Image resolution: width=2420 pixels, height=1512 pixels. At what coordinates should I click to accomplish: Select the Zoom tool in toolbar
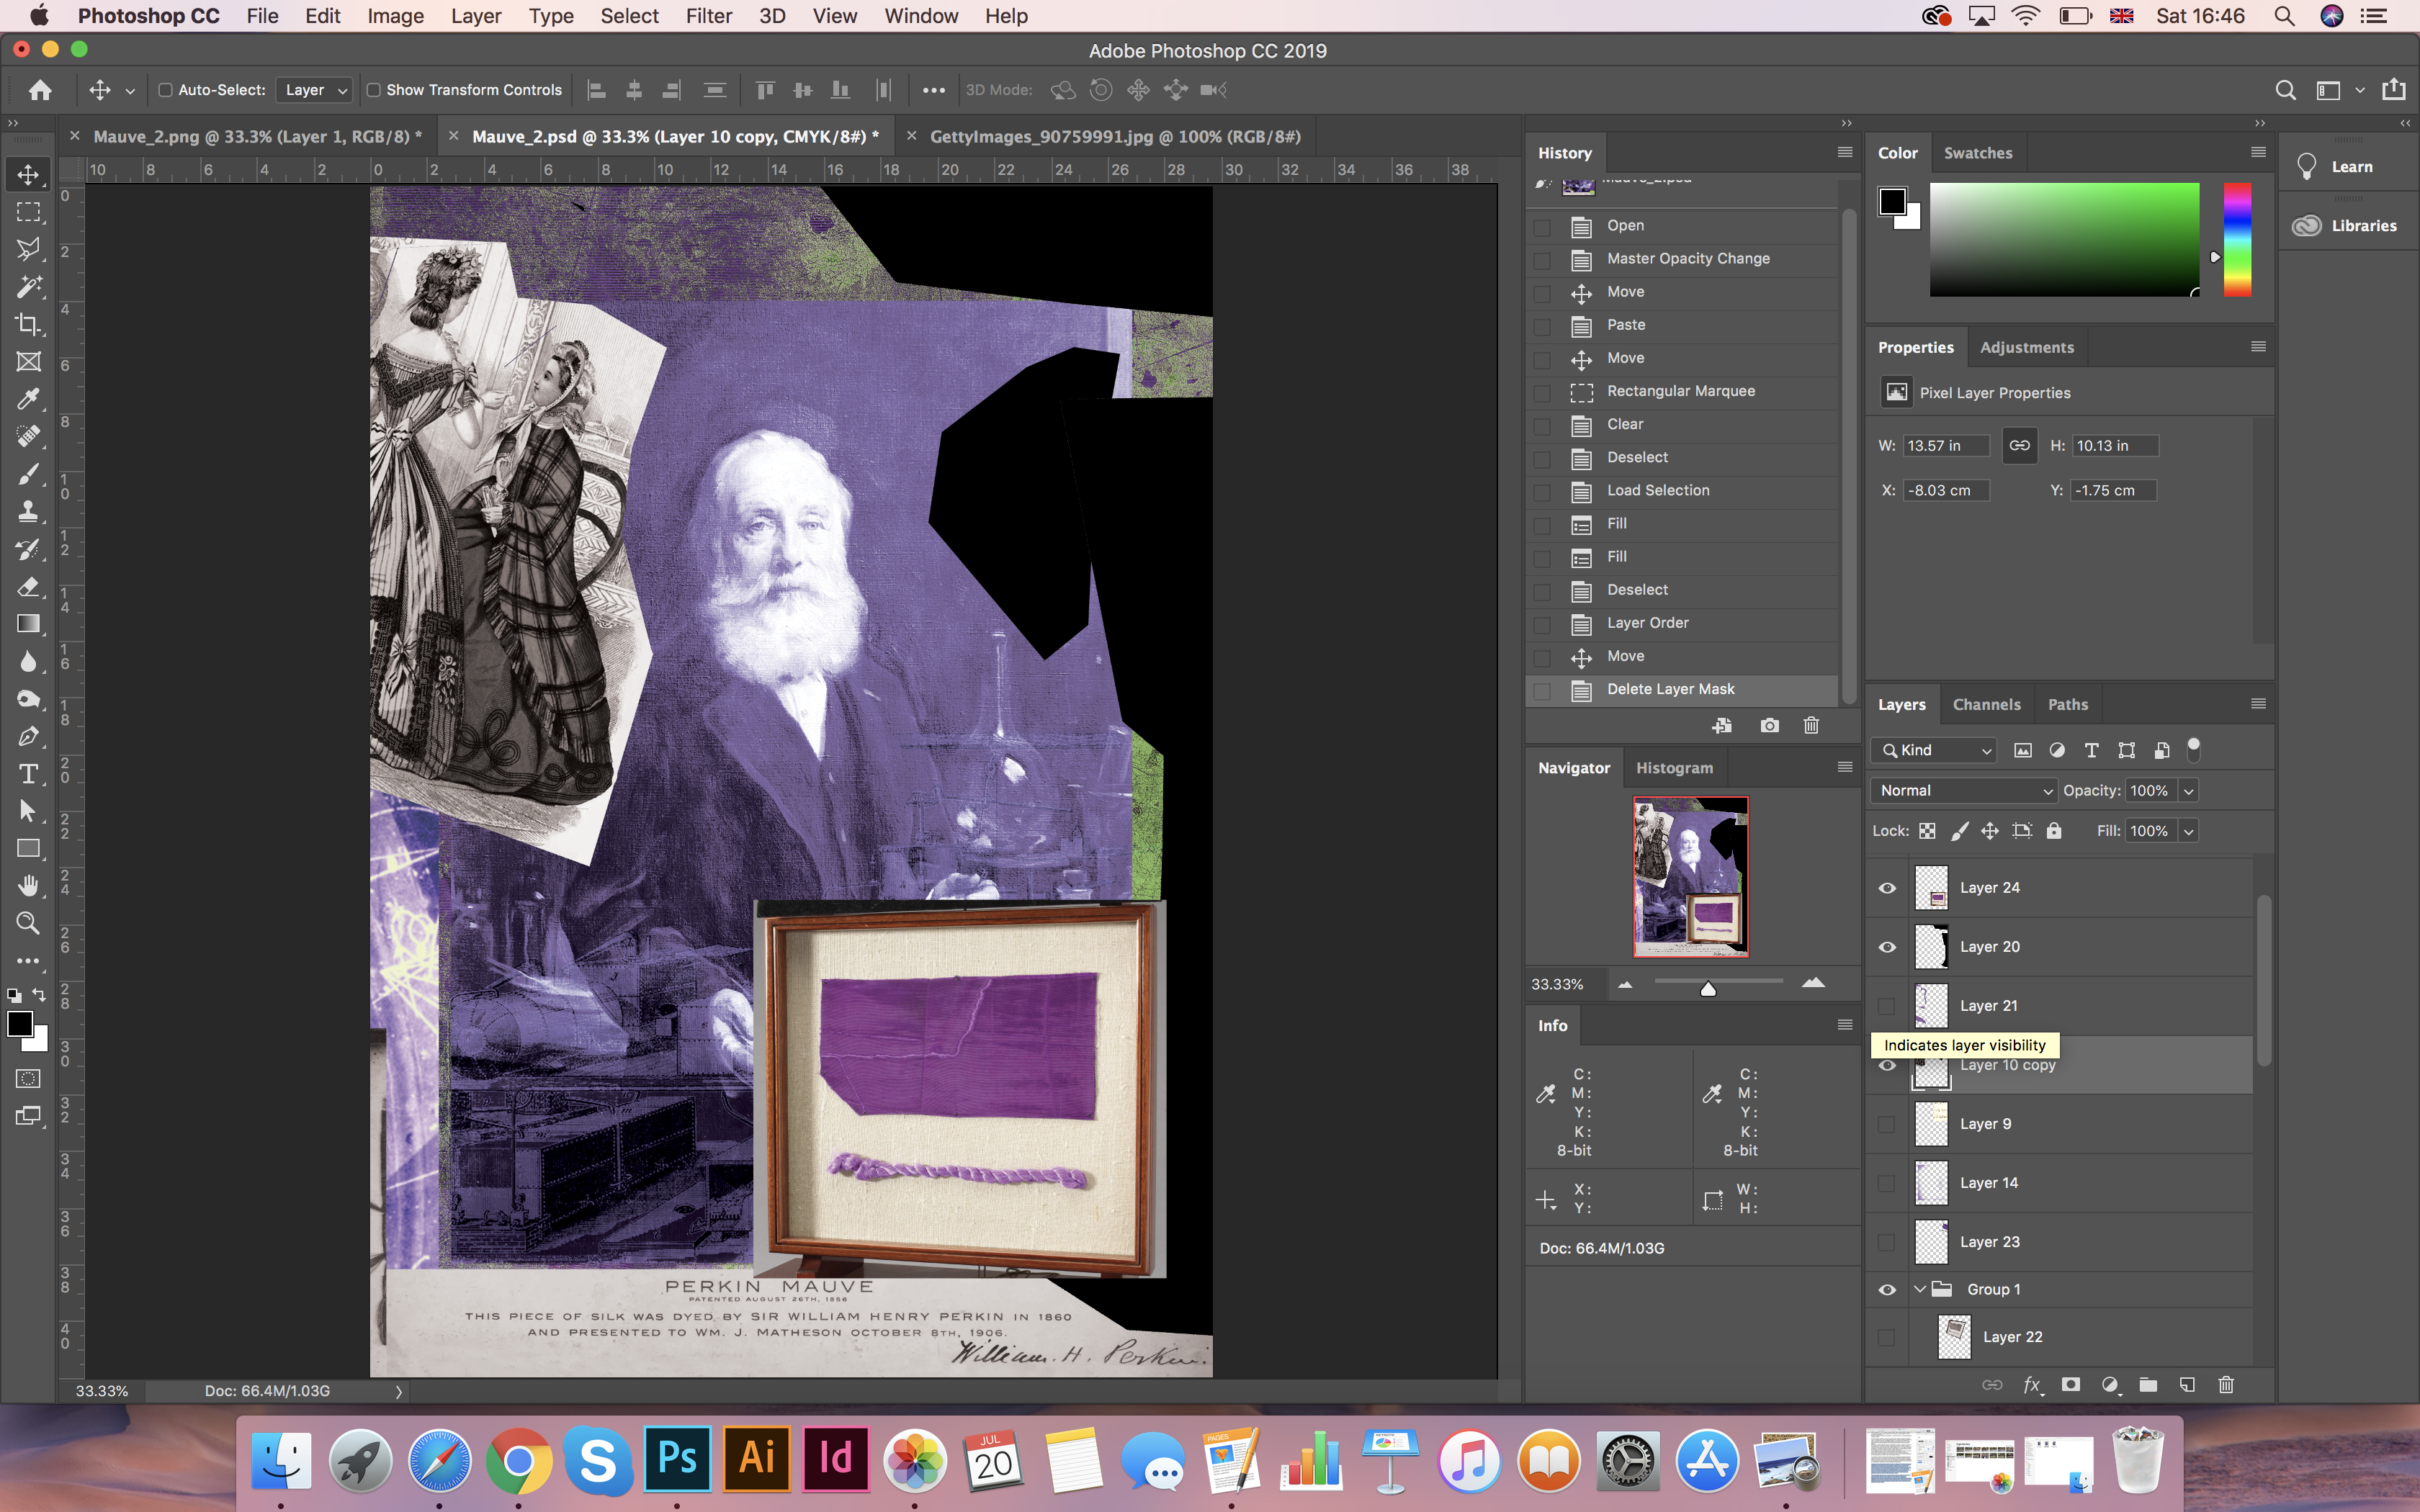click(x=28, y=922)
